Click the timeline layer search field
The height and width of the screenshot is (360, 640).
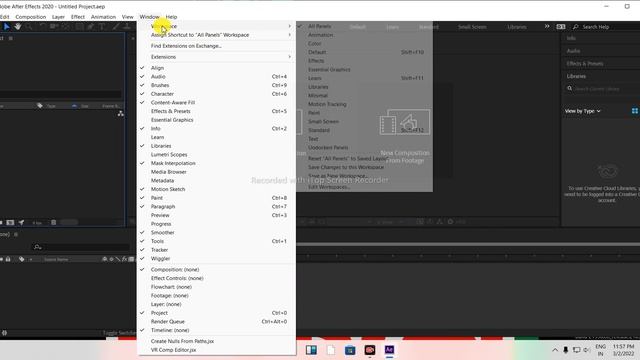[81, 247]
